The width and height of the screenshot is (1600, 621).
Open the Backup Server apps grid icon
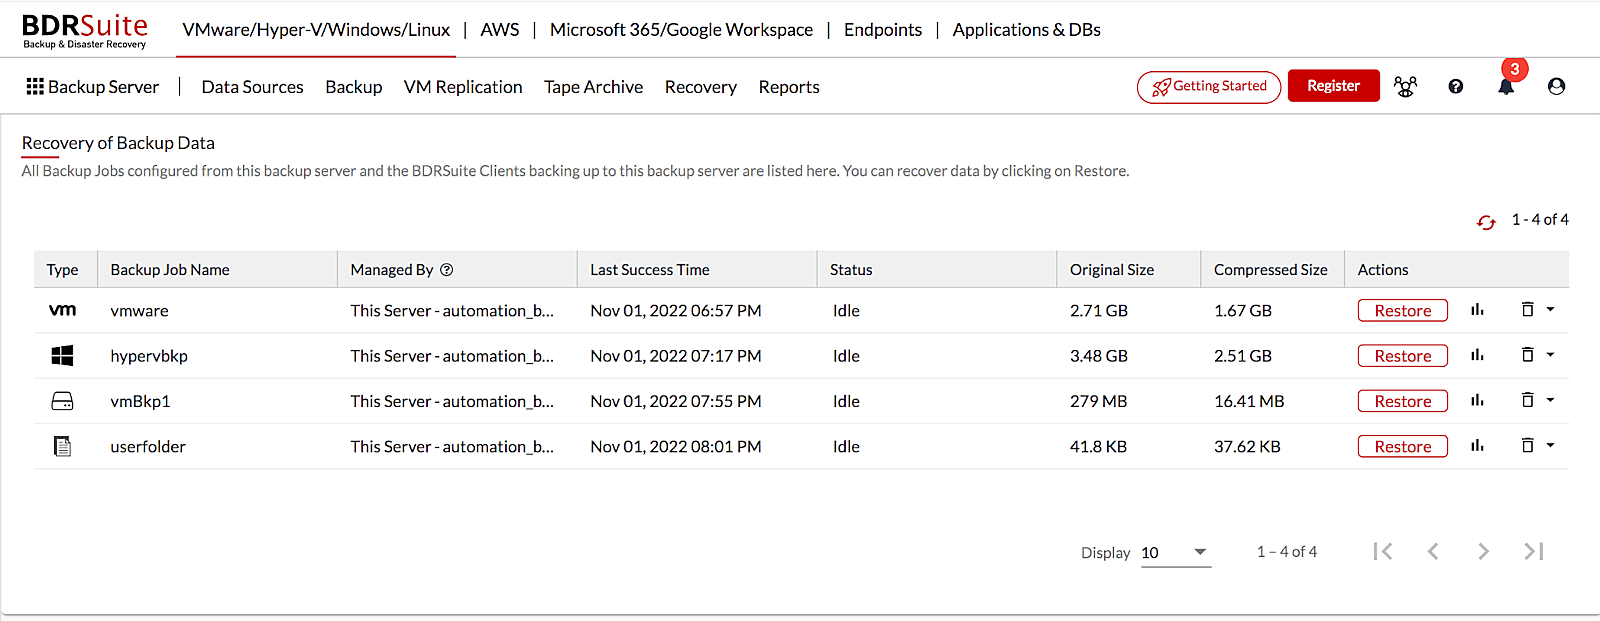coord(35,87)
